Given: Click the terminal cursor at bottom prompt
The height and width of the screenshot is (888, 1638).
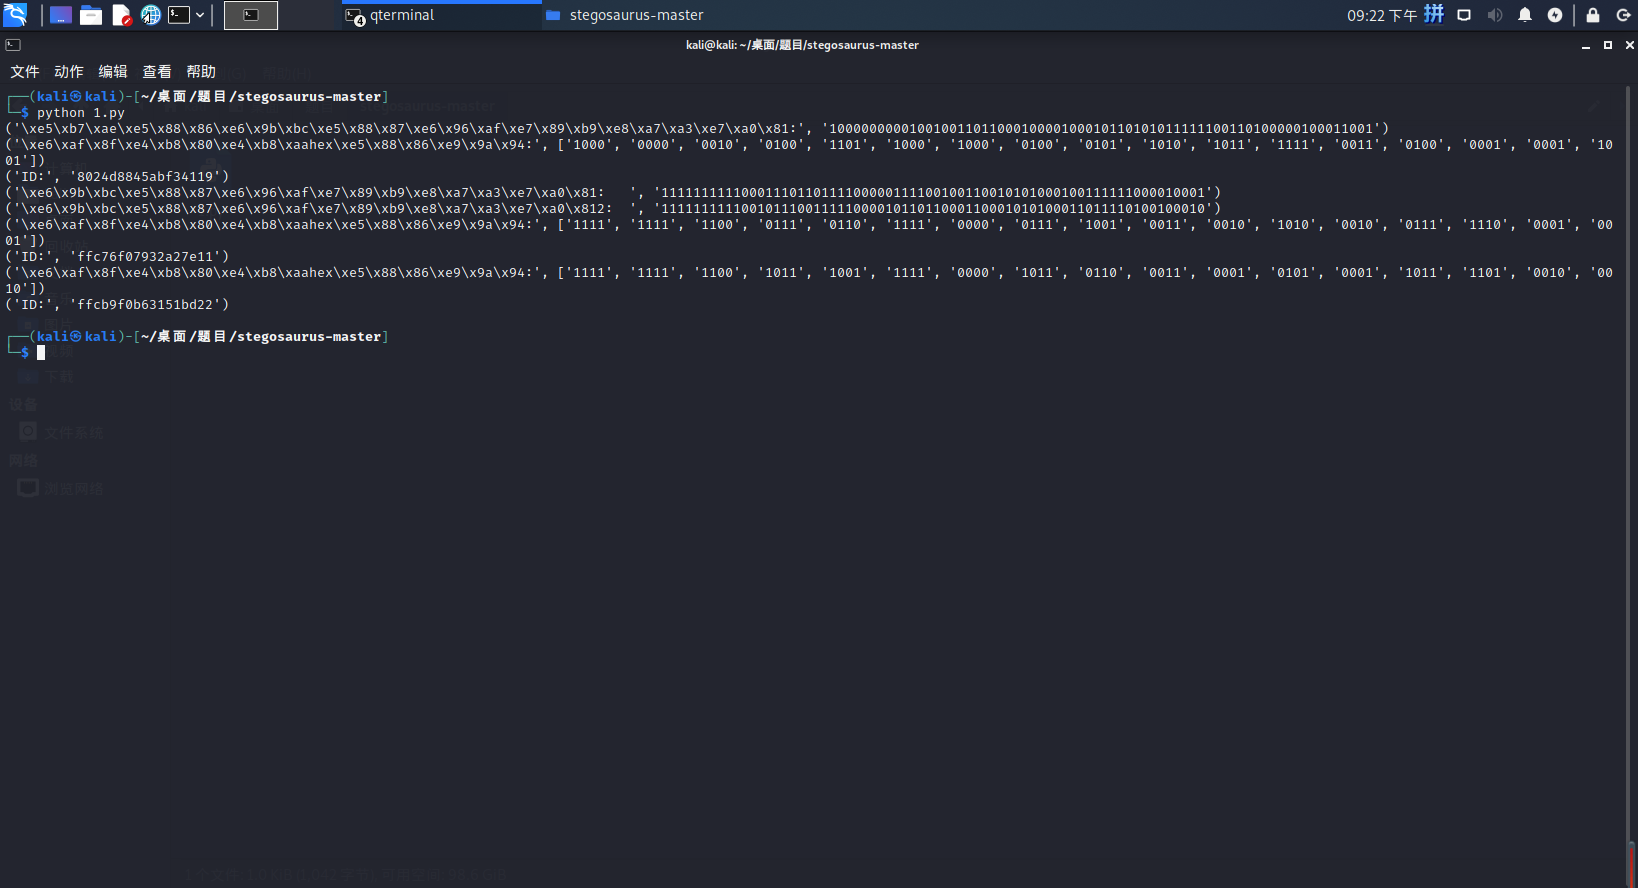Looking at the screenshot, I should tap(41, 353).
